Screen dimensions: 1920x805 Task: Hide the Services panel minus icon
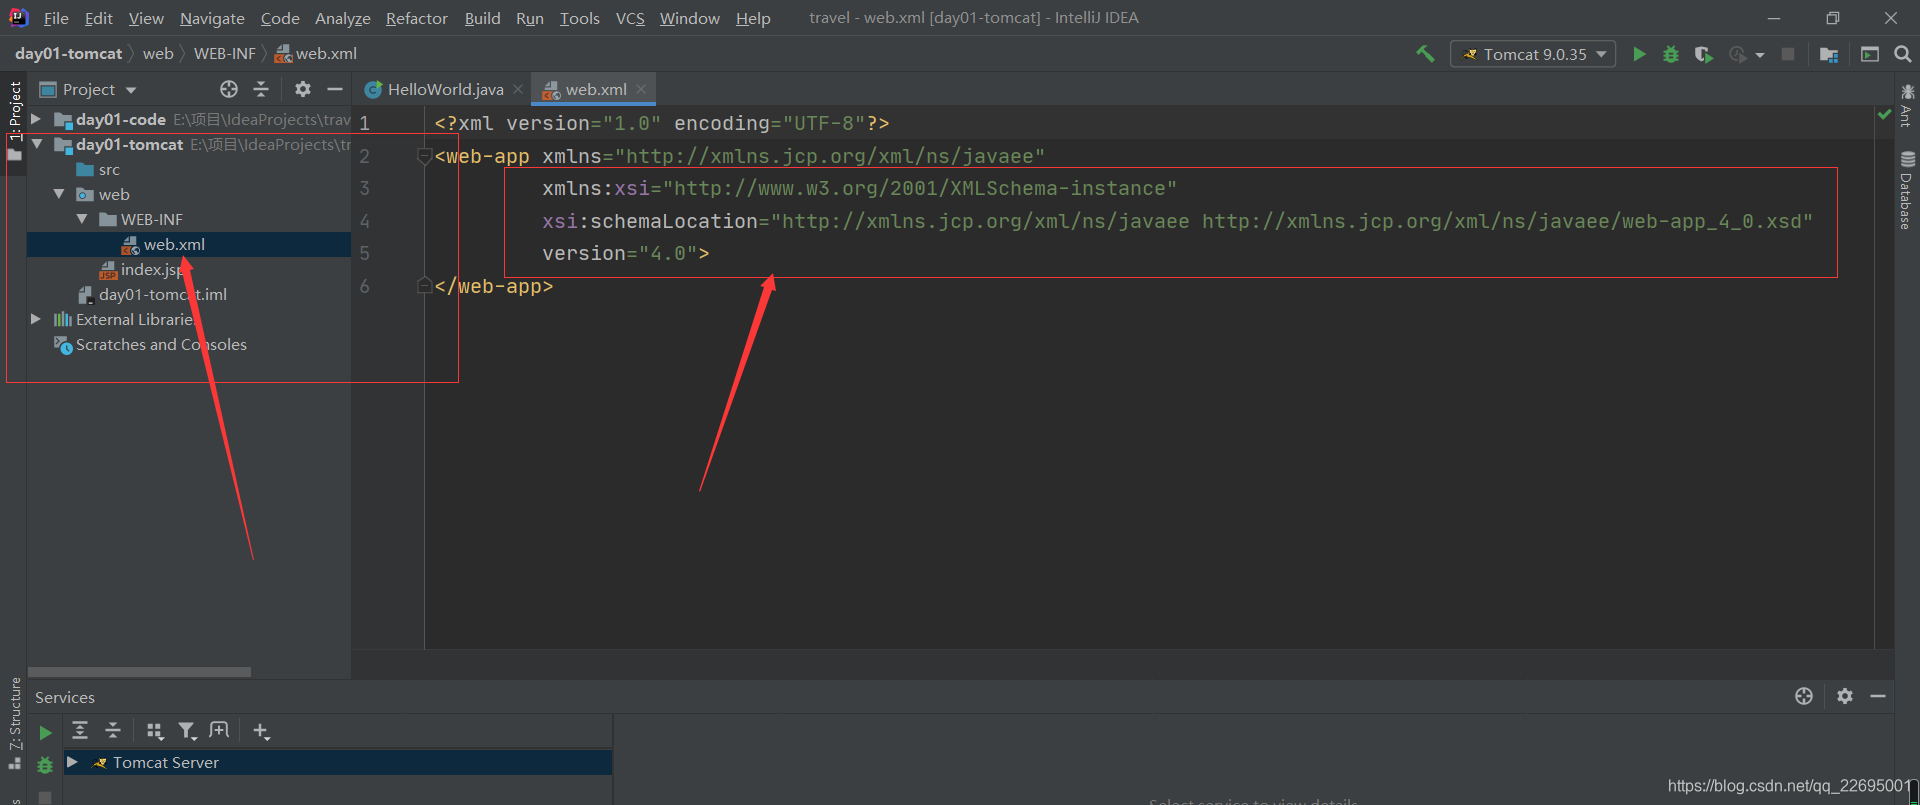(x=1878, y=696)
